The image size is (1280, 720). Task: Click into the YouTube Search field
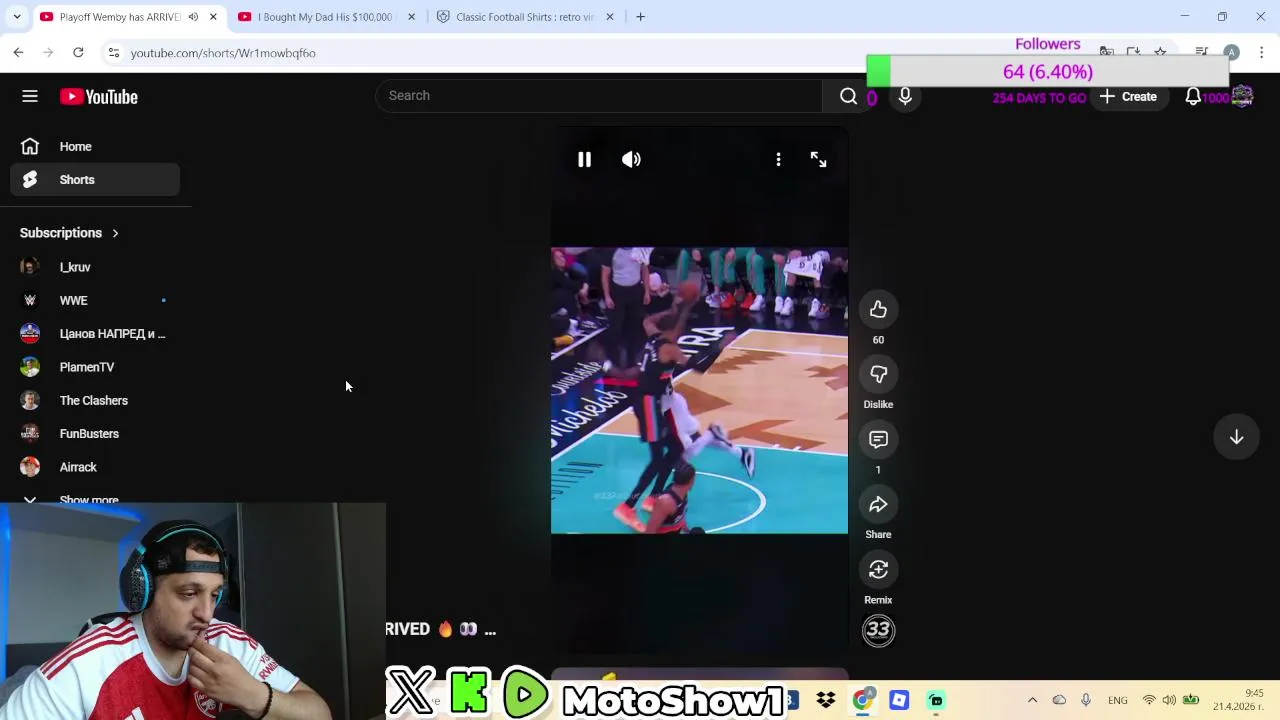point(600,96)
